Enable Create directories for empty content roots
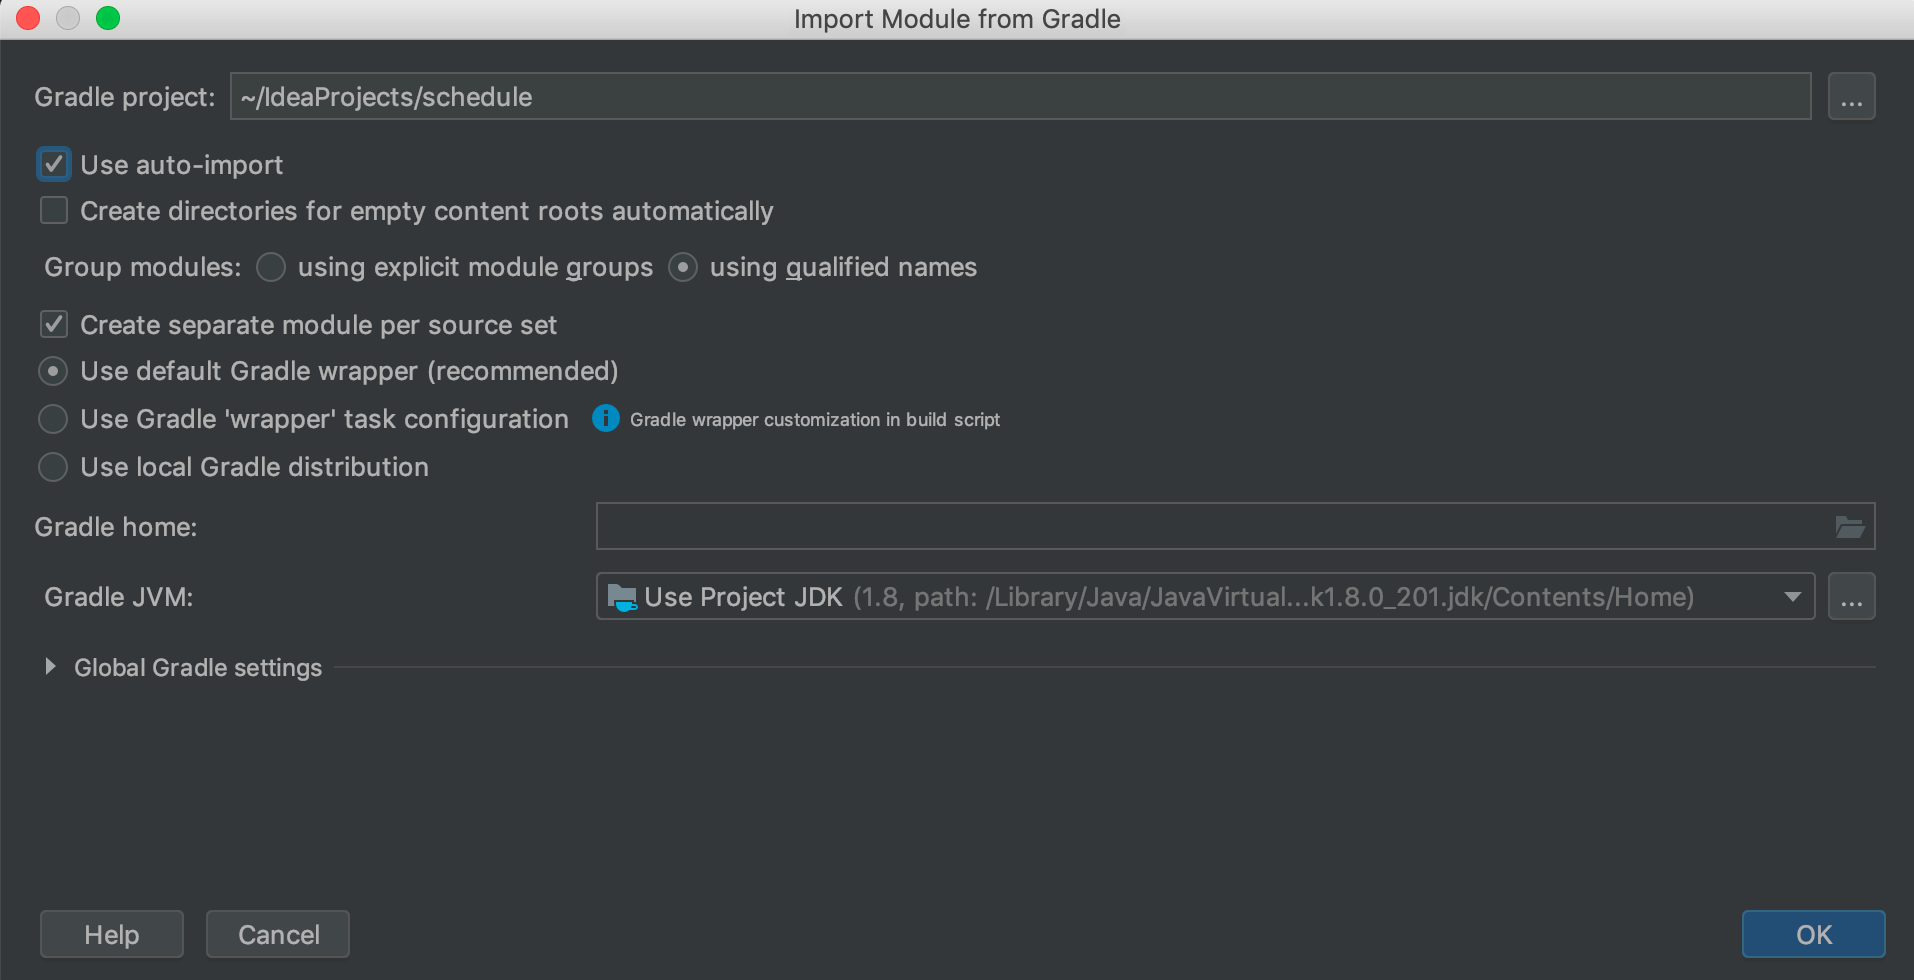Viewport: 1914px width, 980px height. 54,211
